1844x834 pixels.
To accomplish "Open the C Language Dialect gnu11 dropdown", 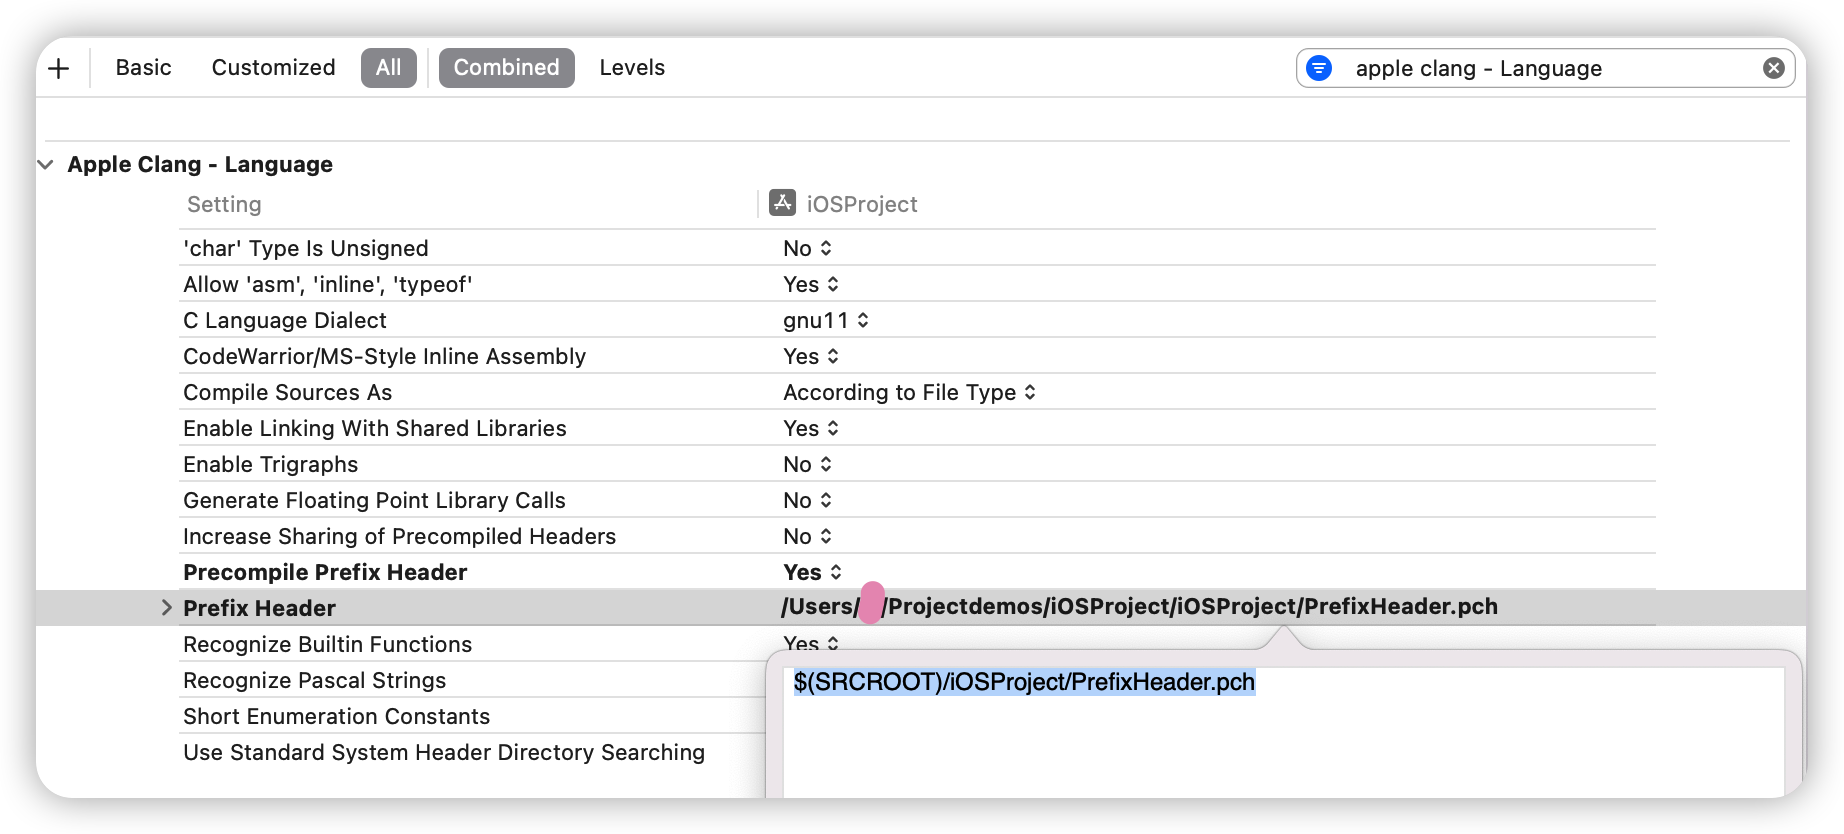I will tap(862, 320).
